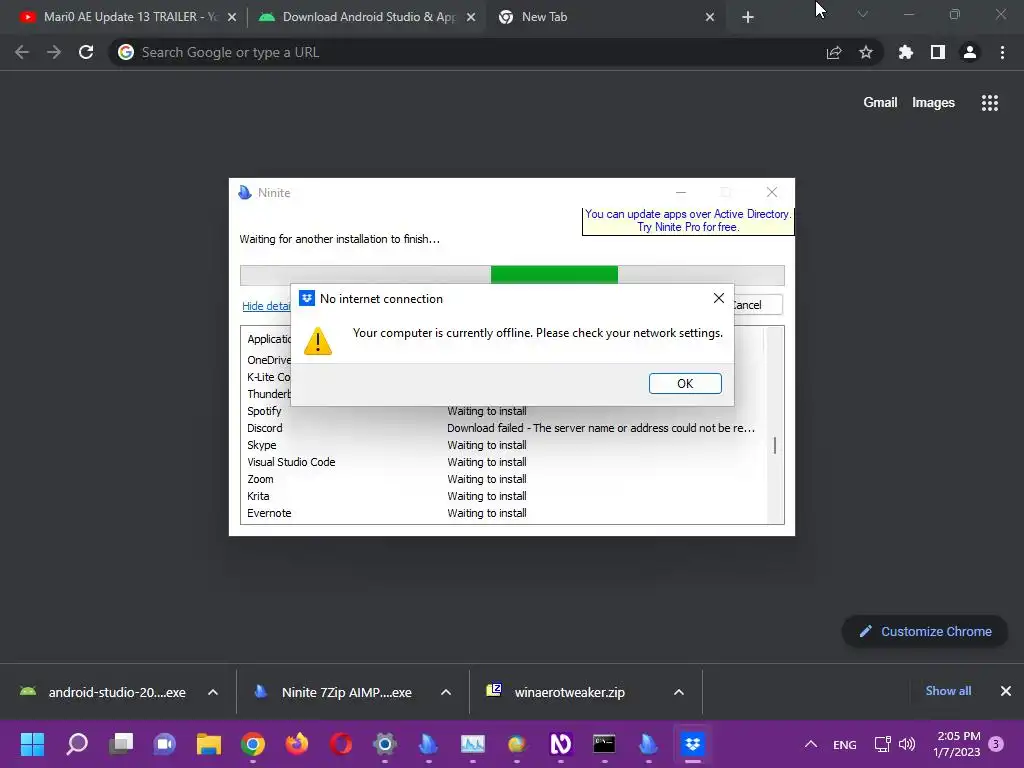
Task: Close the Chrome downloads bar
Action: tap(1006, 691)
